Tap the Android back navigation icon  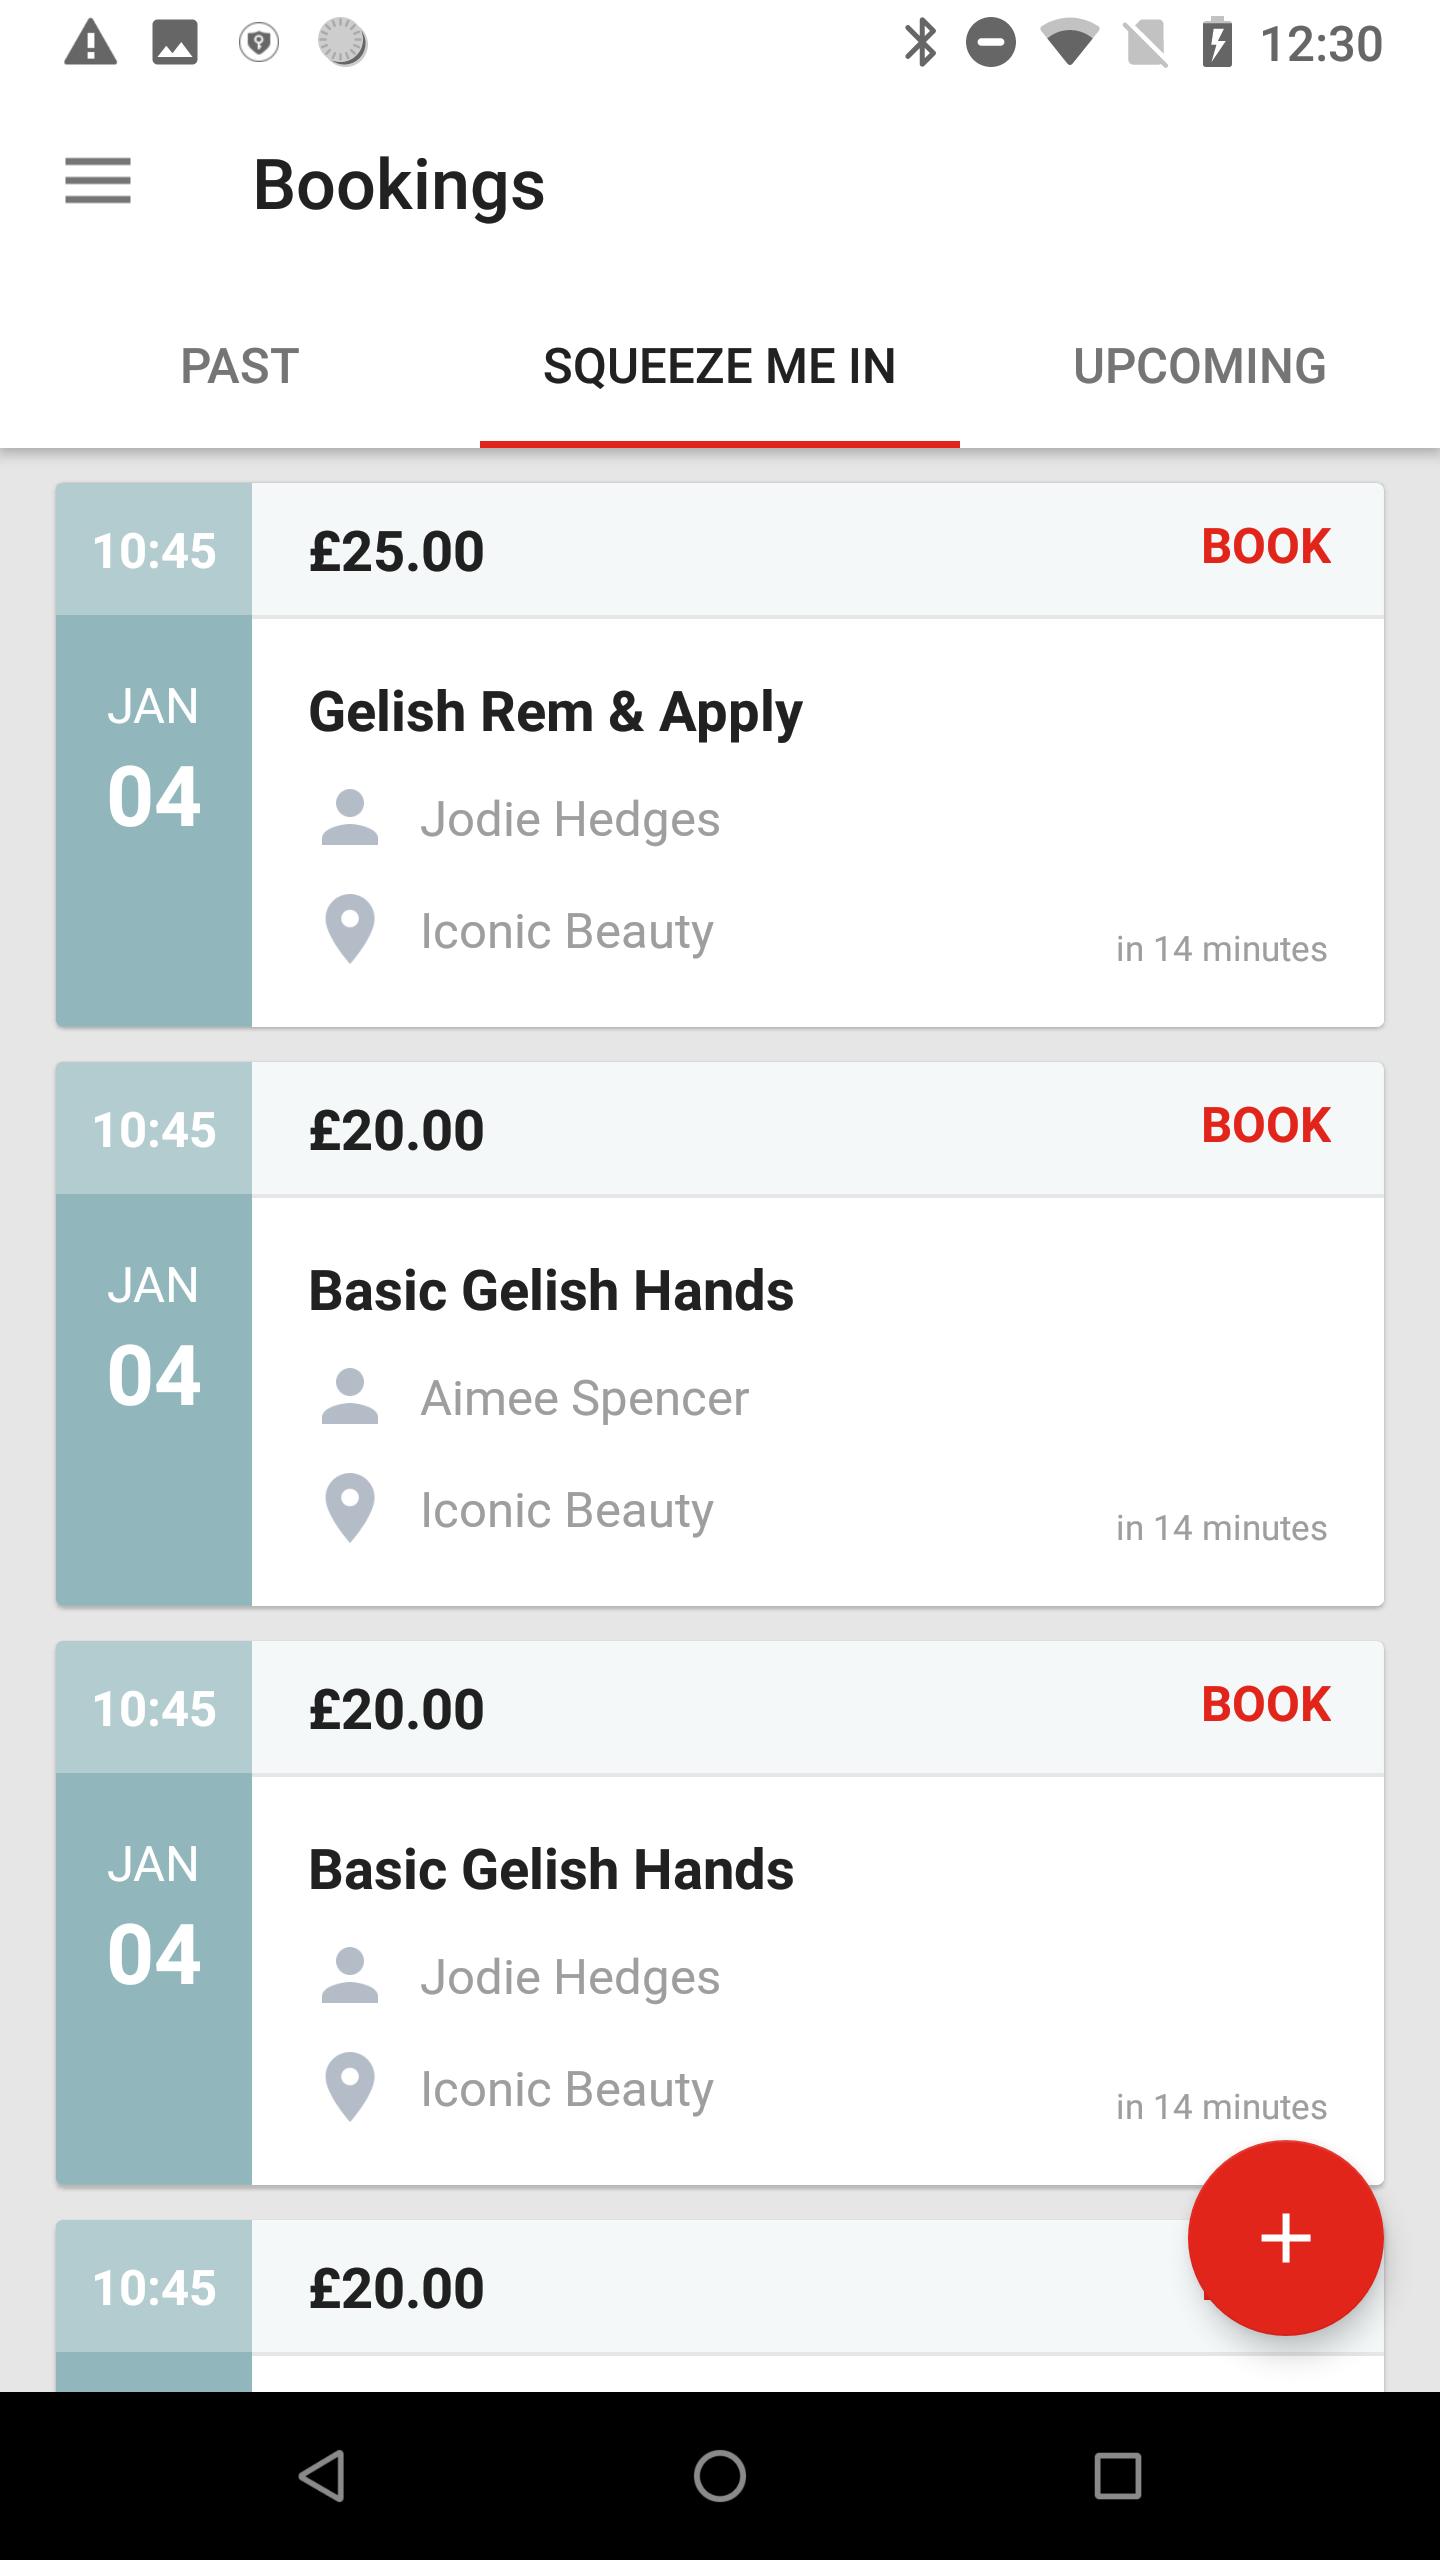click(x=322, y=2476)
